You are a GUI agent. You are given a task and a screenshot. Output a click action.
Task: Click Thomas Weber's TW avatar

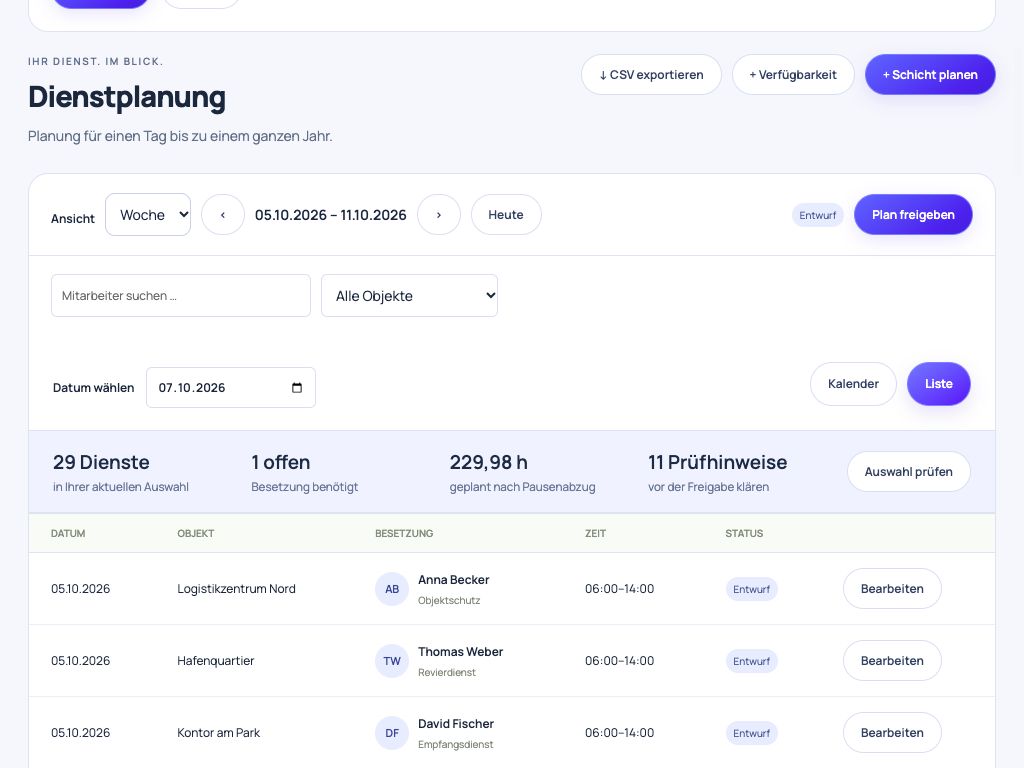[x=392, y=661]
